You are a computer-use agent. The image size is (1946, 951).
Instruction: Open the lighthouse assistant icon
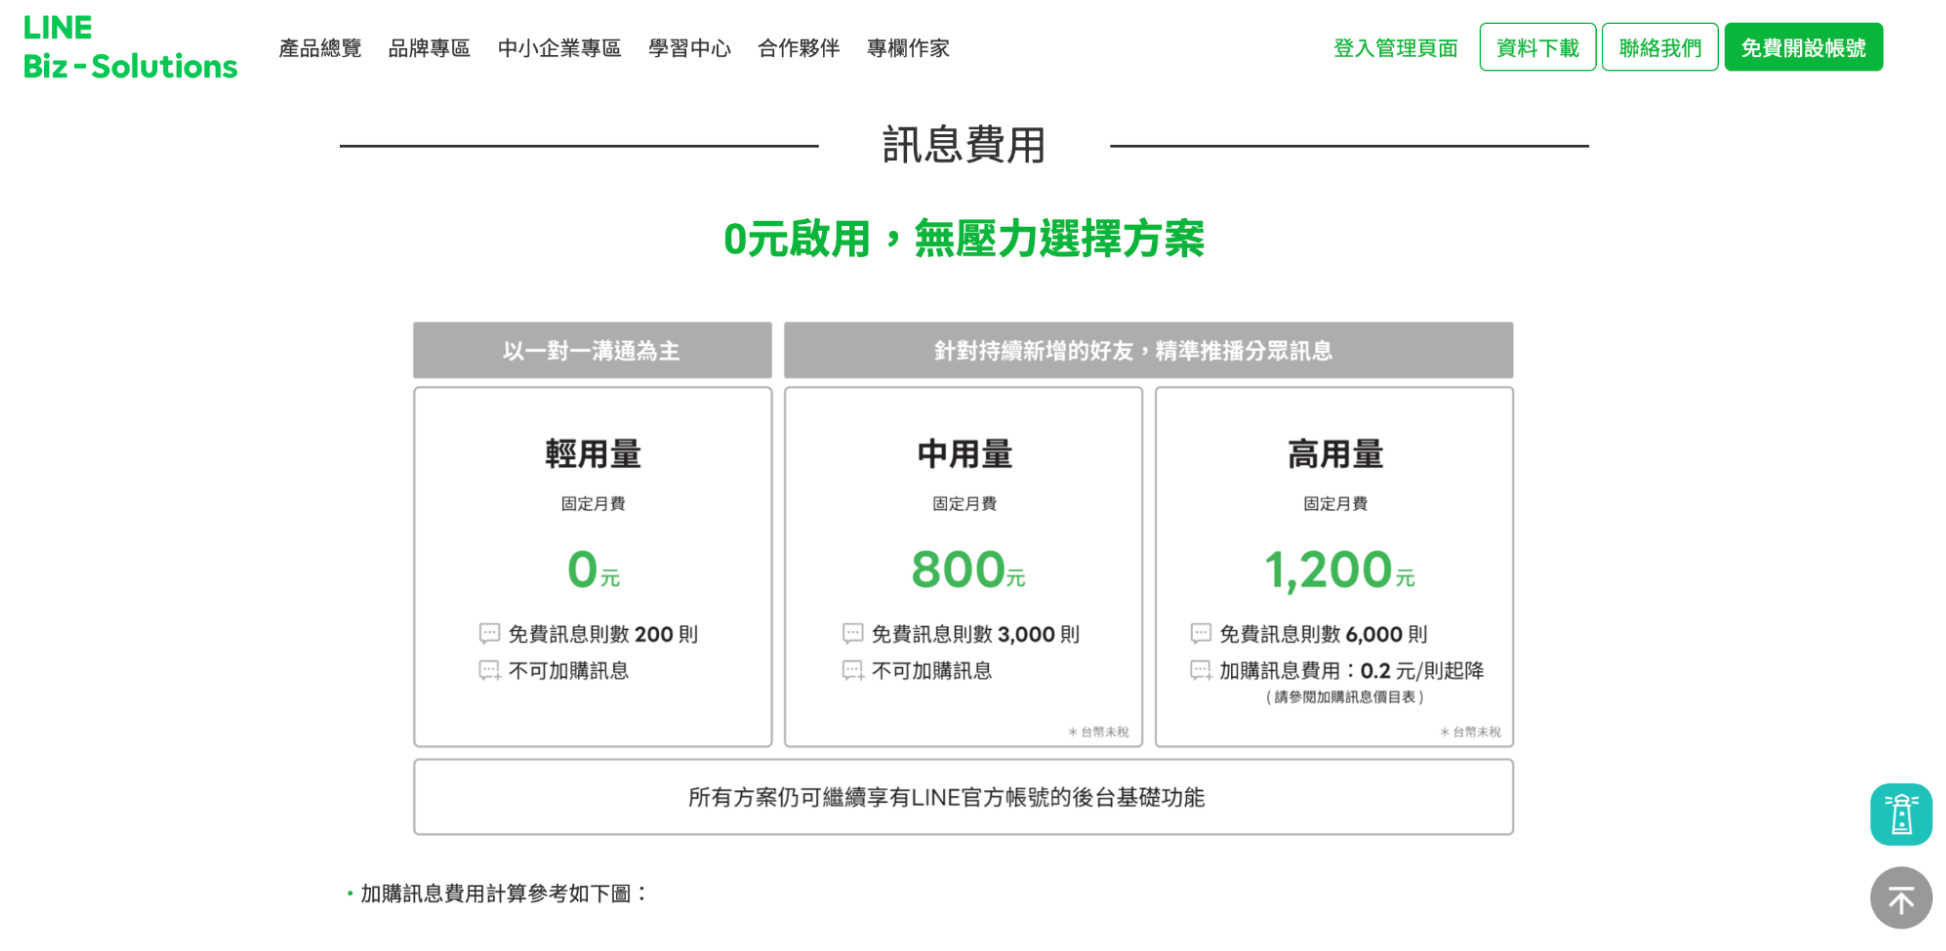[1901, 815]
